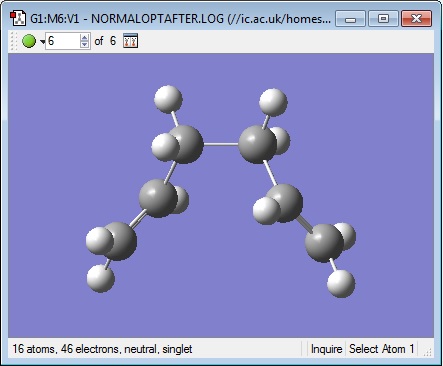Open the dropdown arrow beside the green button
This screenshot has height=366, width=443.
pos(42,42)
